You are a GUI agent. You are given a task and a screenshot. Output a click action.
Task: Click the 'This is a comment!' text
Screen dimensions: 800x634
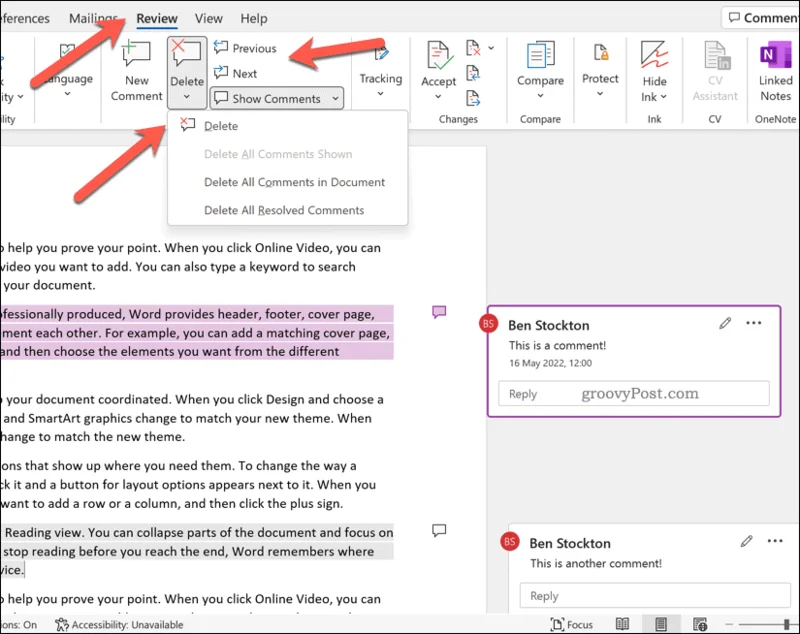(557, 345)
